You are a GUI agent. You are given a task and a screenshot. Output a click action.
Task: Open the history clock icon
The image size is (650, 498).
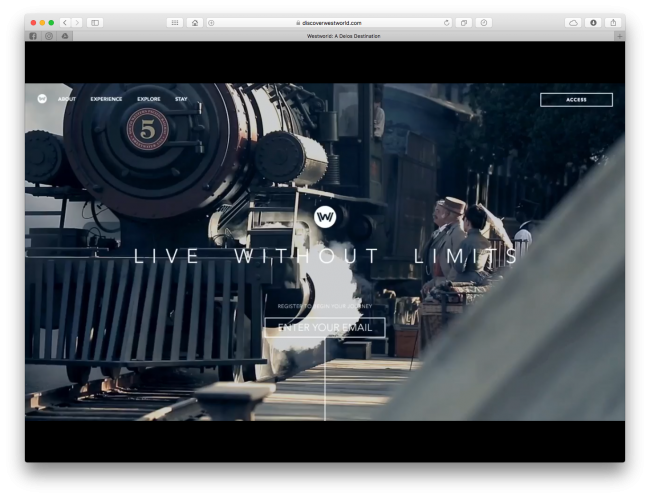point(484,23)
